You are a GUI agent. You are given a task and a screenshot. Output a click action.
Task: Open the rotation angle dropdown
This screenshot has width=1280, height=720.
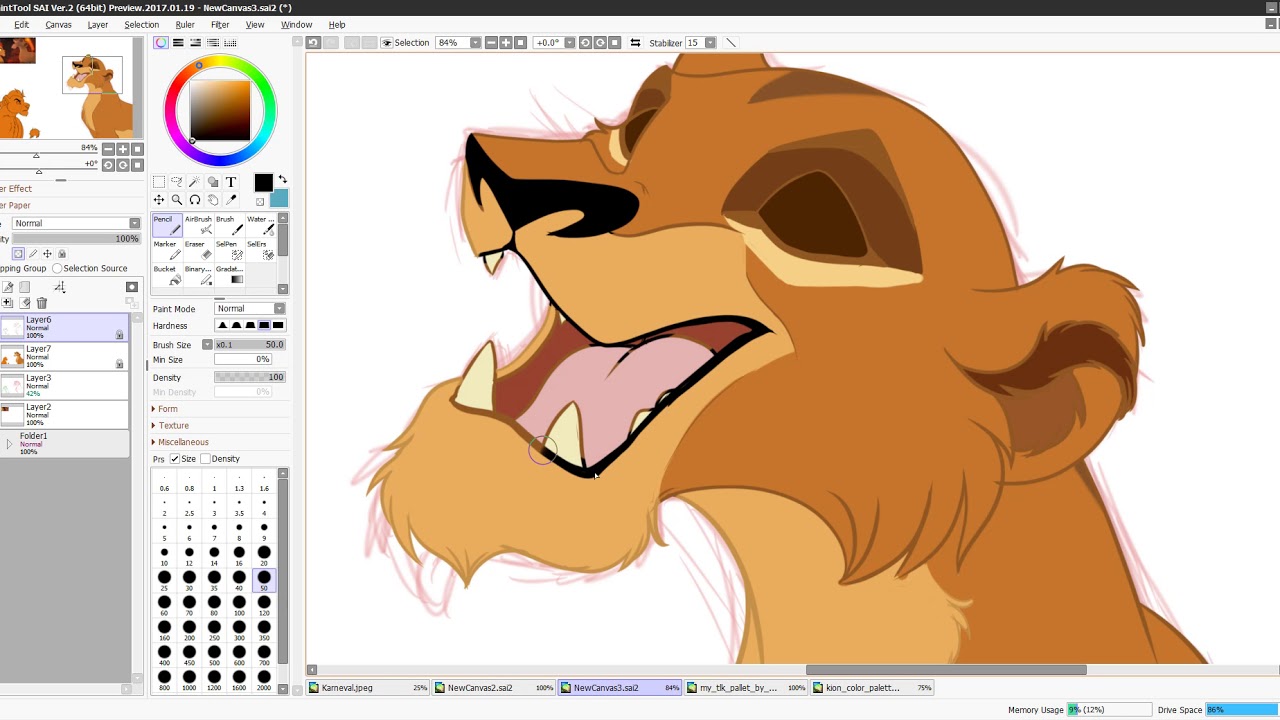click(569, 43)
